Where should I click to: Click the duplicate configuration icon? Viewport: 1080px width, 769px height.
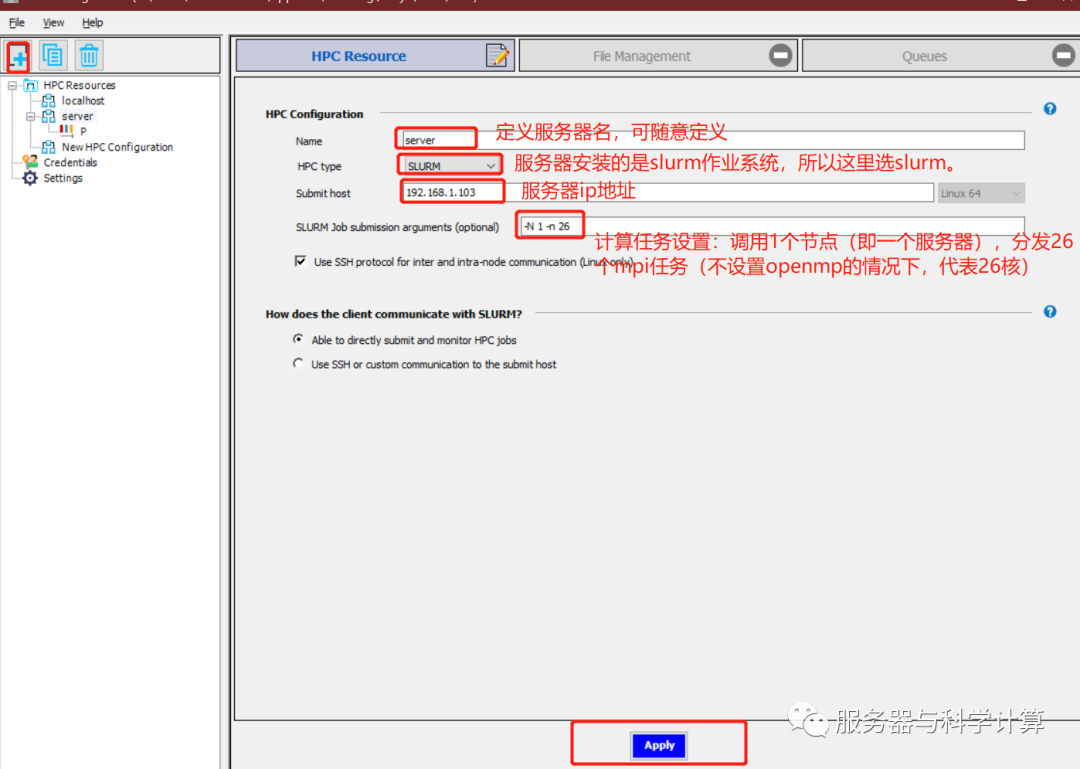(x=53, y=55)
